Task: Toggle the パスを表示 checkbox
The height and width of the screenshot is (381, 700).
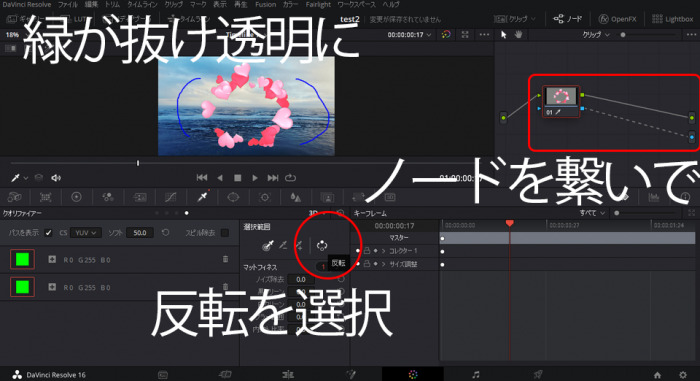Action: [x=49, y=232]
